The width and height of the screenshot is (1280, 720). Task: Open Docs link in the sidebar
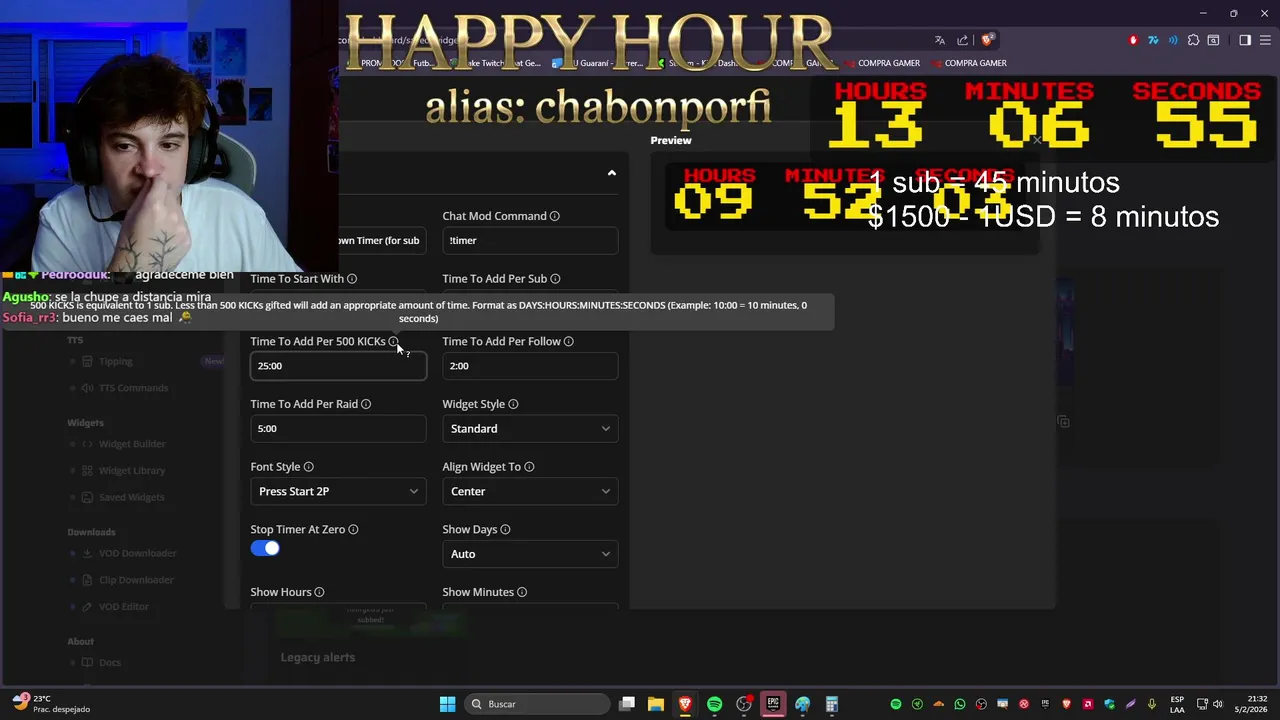(x=109, y=662)
